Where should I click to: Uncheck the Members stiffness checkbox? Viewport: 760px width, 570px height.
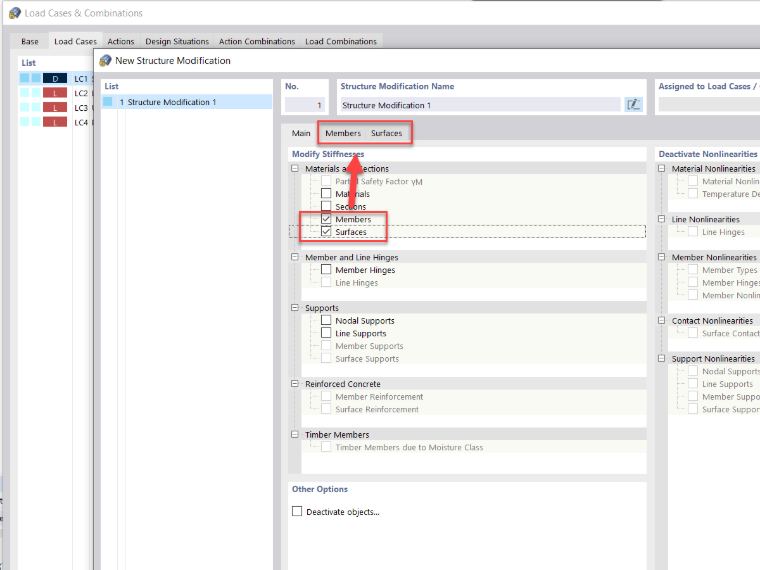tap(326, 219)
